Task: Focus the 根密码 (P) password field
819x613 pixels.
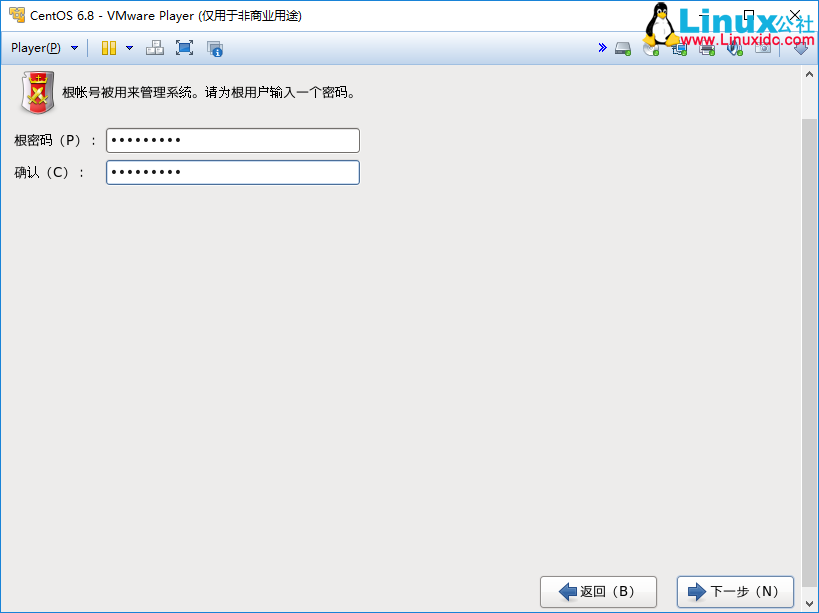Action: pos(232,141)
